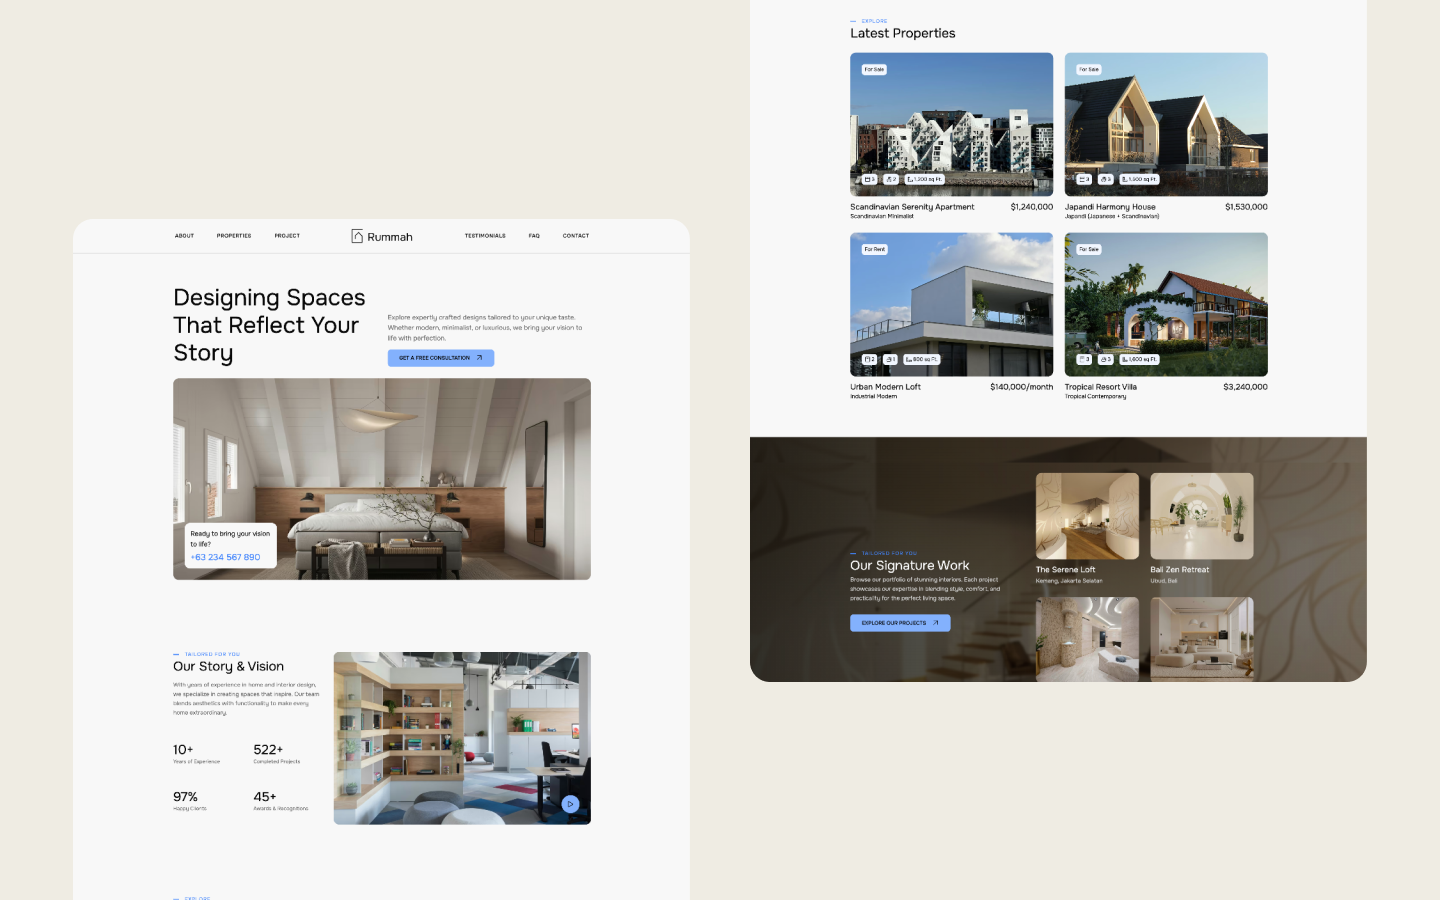This screenshot has height=900, width=1440.
Task: Select Testimonials in the navigation bar
Action: pyautogui.click(x=485, y=236)
